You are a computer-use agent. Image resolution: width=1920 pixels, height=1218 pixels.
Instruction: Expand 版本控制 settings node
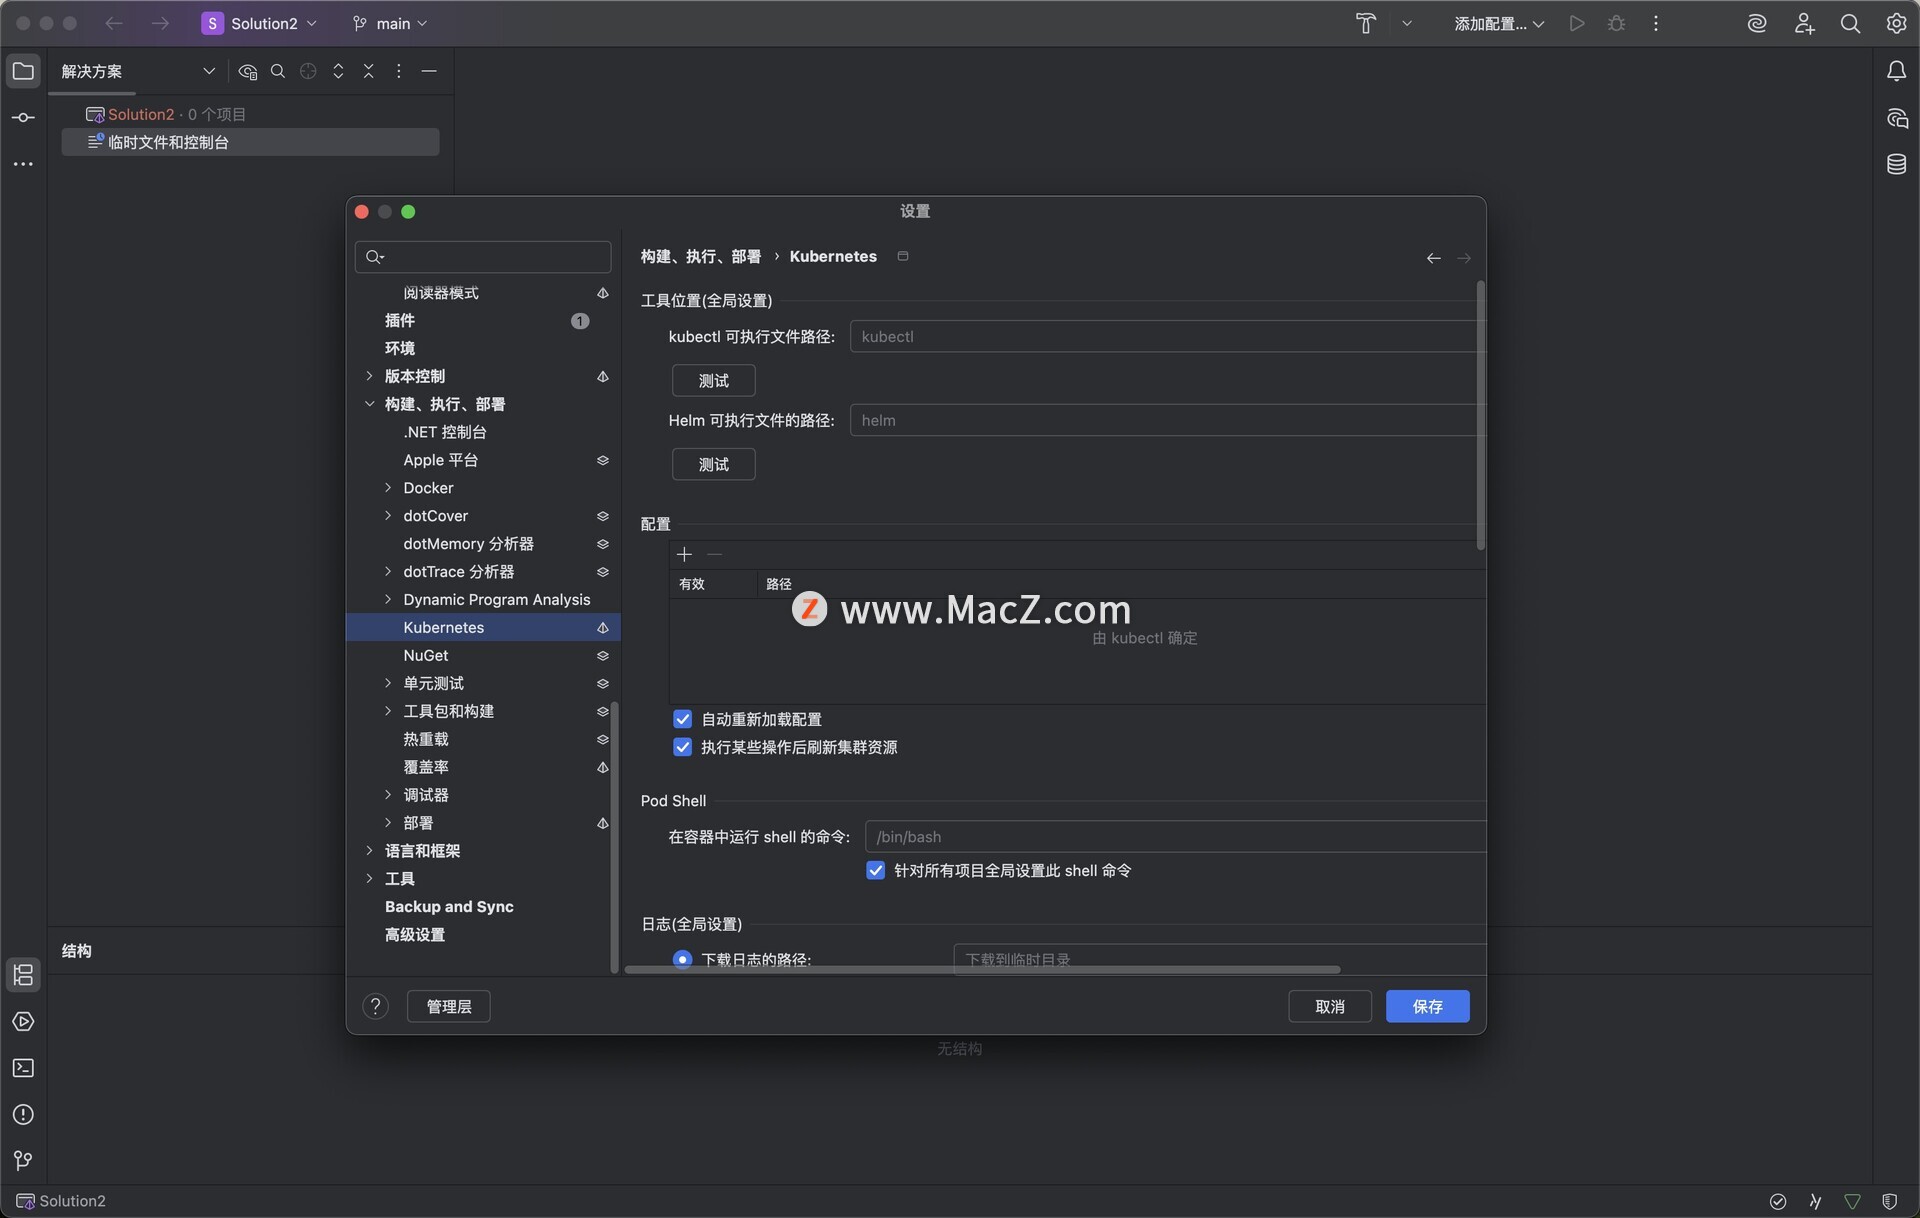pos(369,376)
